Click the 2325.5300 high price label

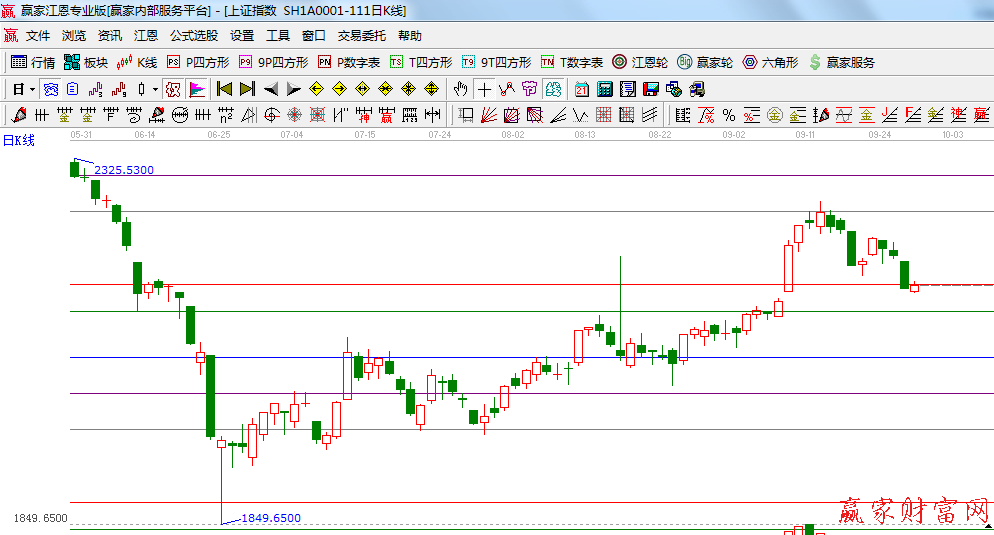pyautogui.click(x=124, y=170)
